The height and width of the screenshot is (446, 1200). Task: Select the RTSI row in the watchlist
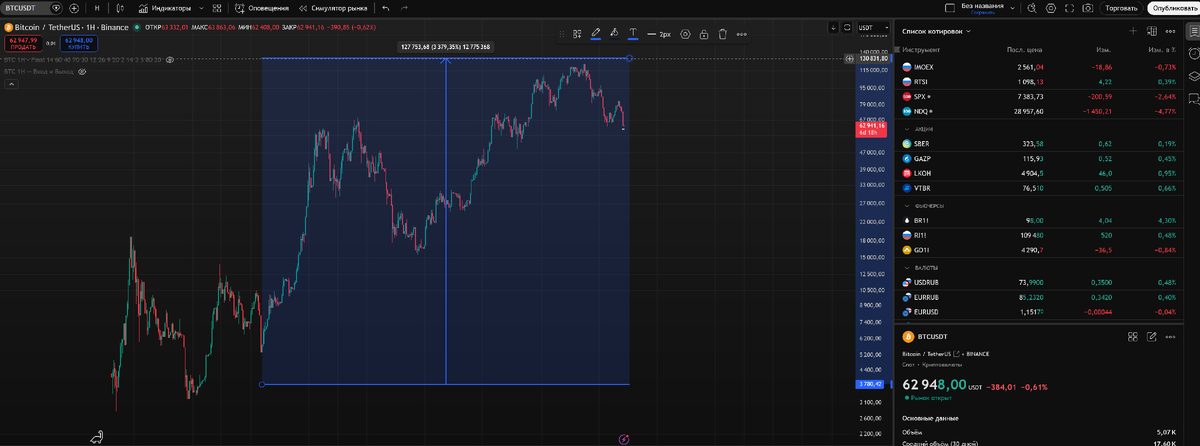click(x=1040, y=81)
